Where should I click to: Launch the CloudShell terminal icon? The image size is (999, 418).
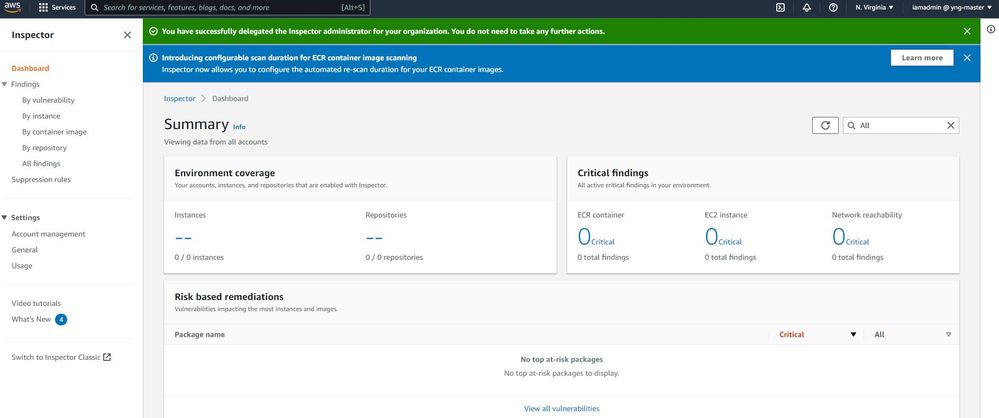pyautogui.click(x=780, y=8)
